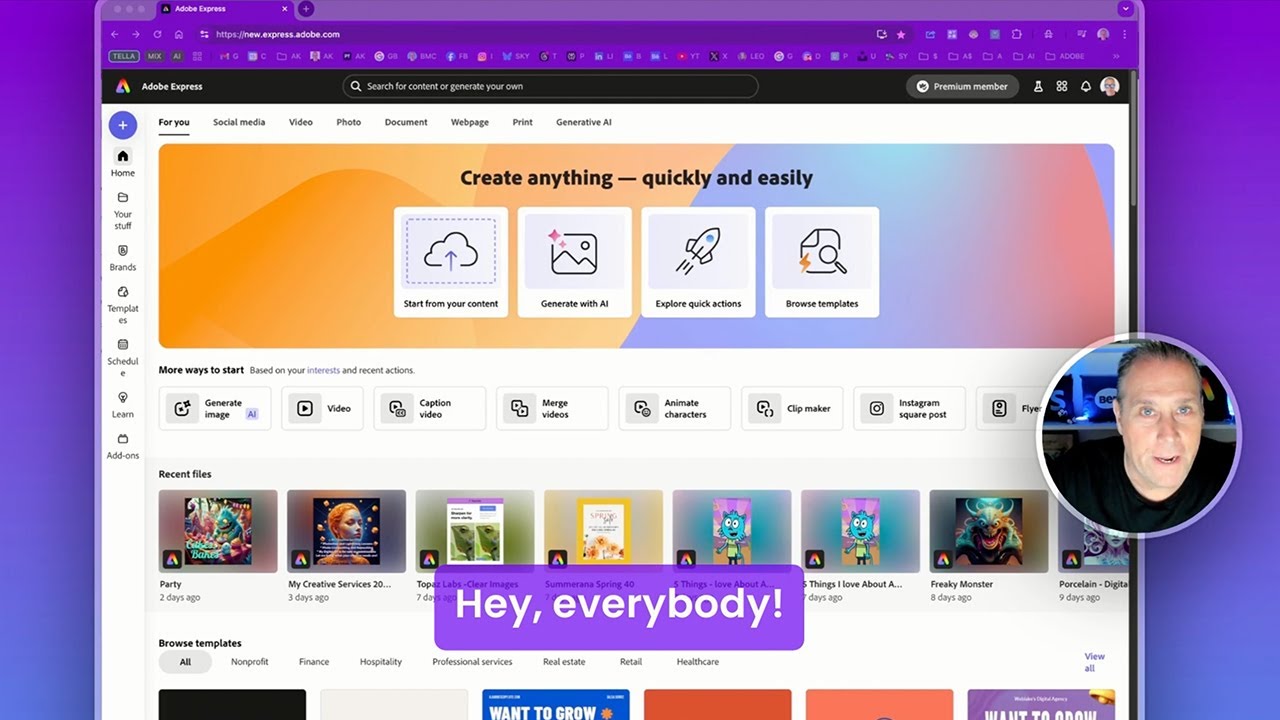Open Templates in the sidebar
Image resolution: width=1280 pixels, height=720 pixels.
123,305
